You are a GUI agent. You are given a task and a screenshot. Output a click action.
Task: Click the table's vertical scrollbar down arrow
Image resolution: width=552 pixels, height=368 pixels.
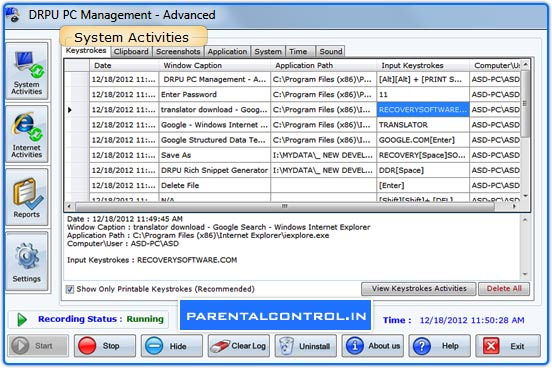[x=525, y=196]
